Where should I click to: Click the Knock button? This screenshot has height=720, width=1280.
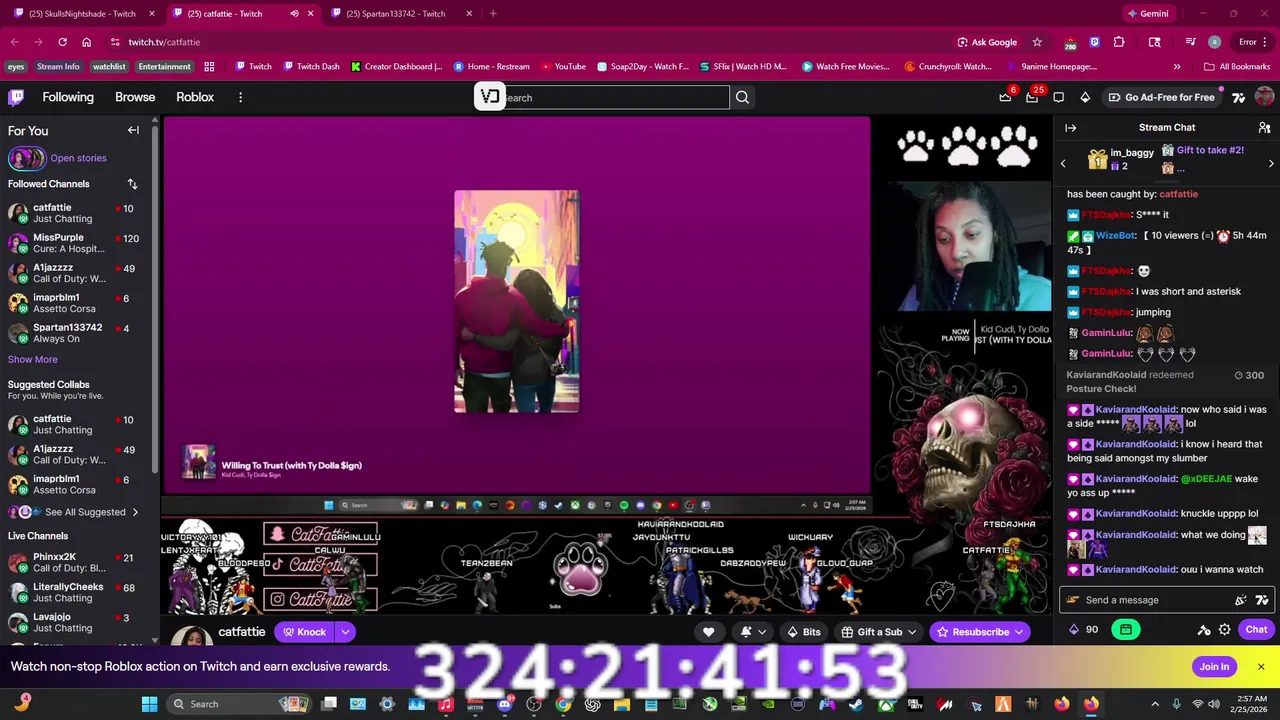tap(305, 632)
